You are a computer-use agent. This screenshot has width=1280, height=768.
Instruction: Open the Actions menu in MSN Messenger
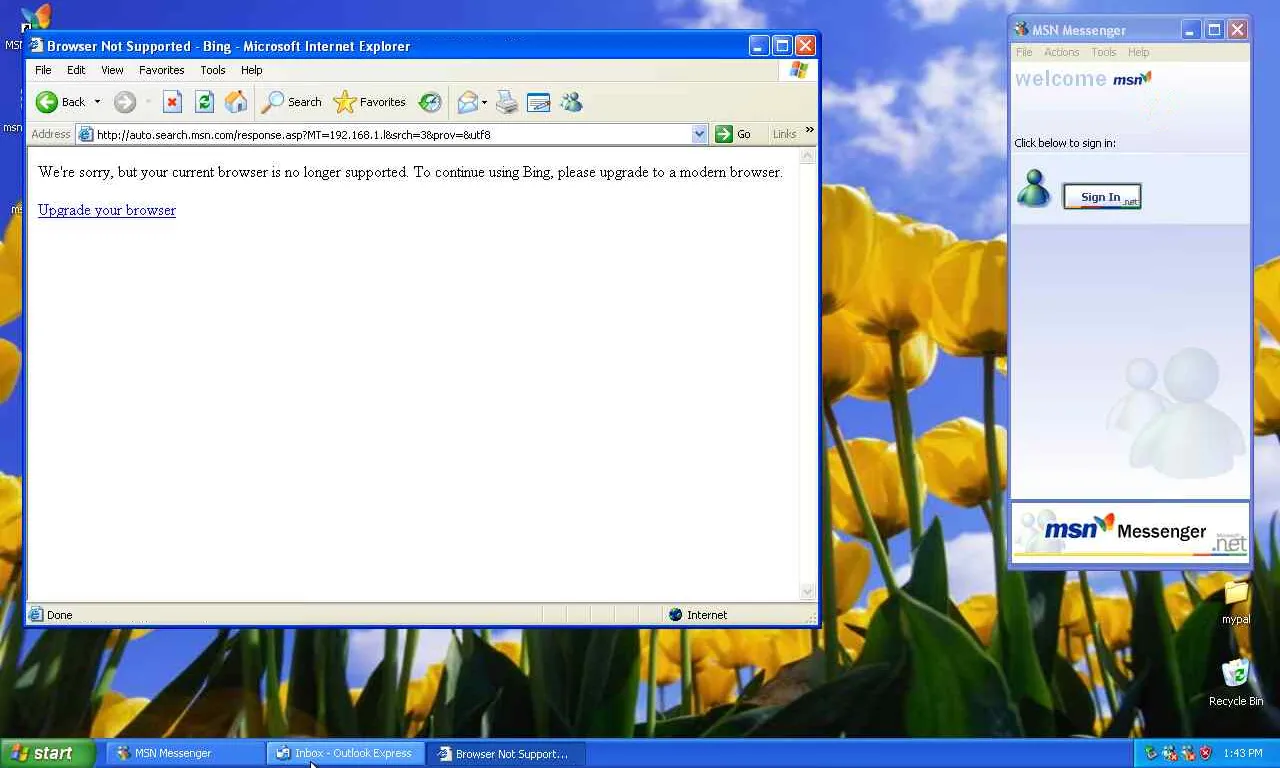point(1062,52)
